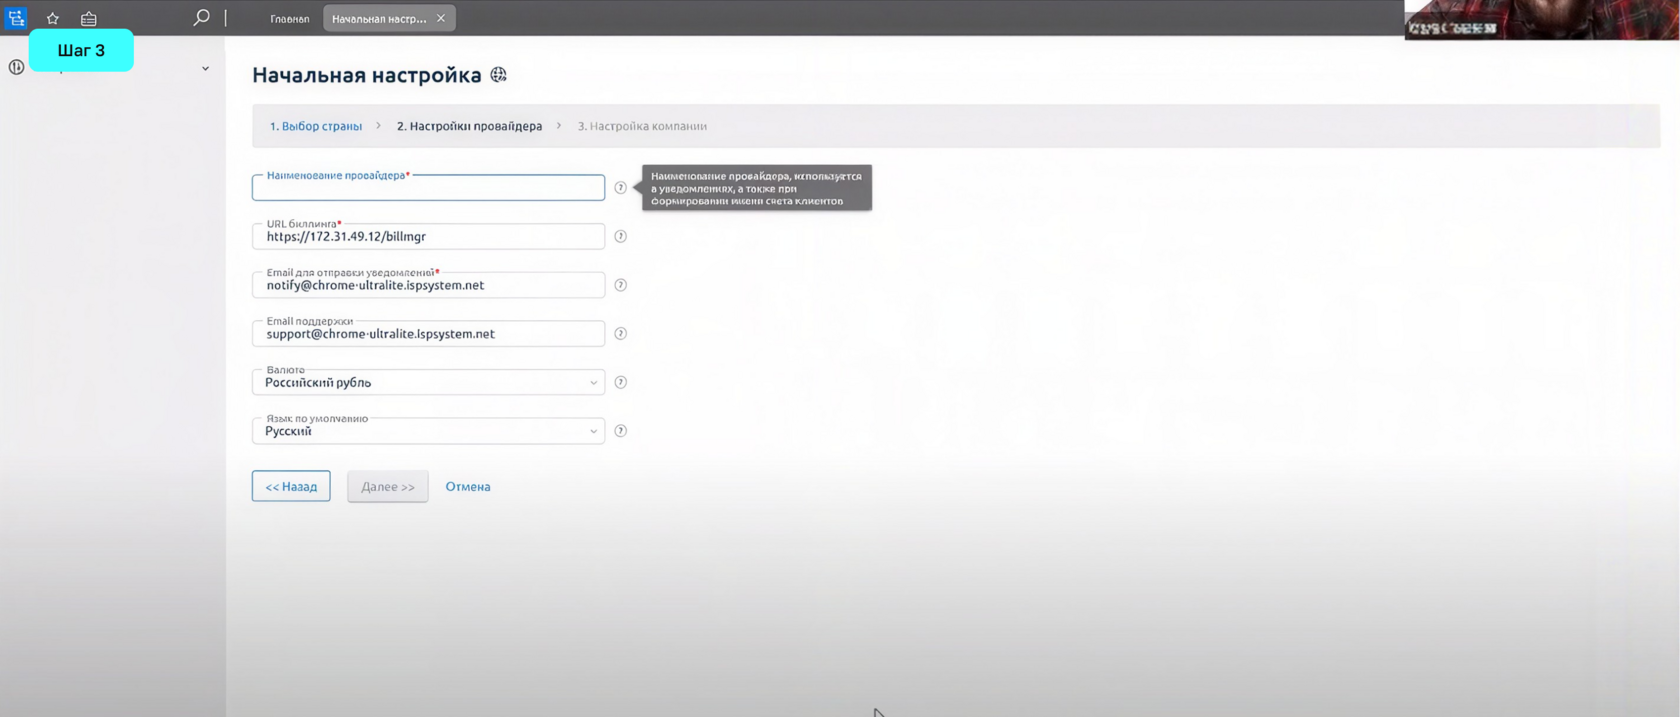Viewport: 1680px width, 717px height.
Task: Show help for Email поддержки field
Action: (x=621, y=334)
